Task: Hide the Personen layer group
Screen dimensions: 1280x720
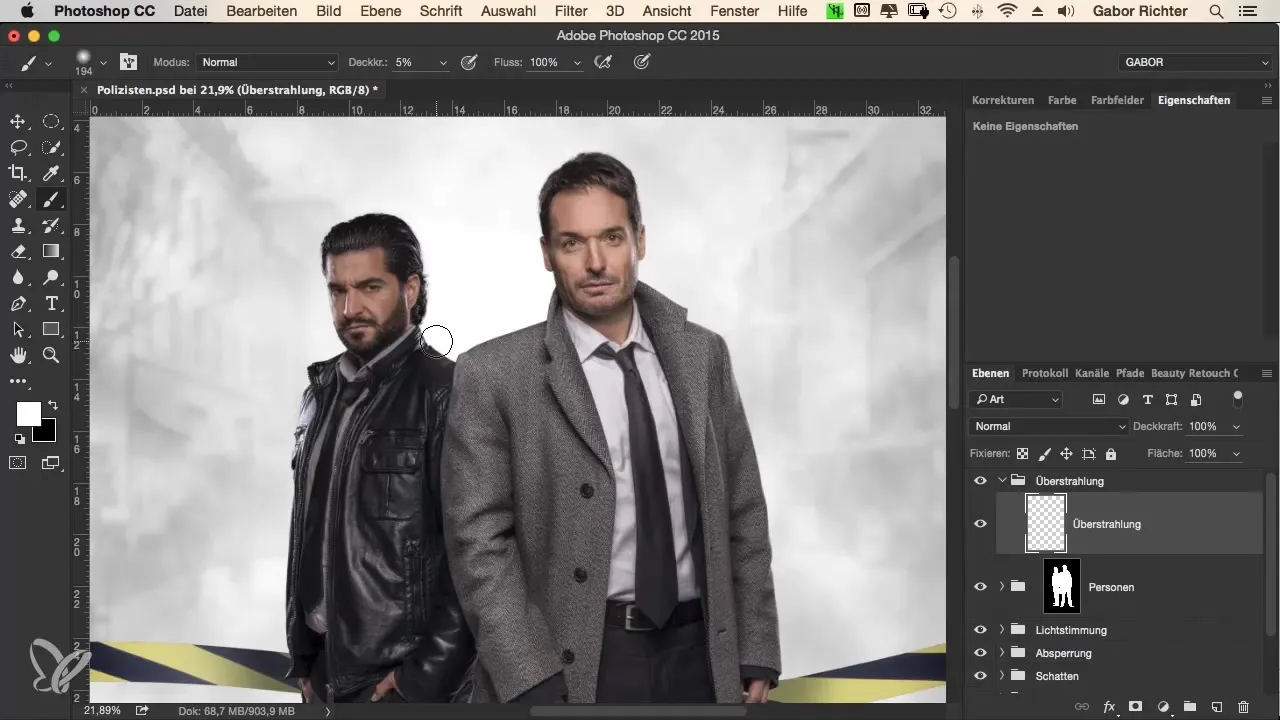Action: tap(980, 587)
